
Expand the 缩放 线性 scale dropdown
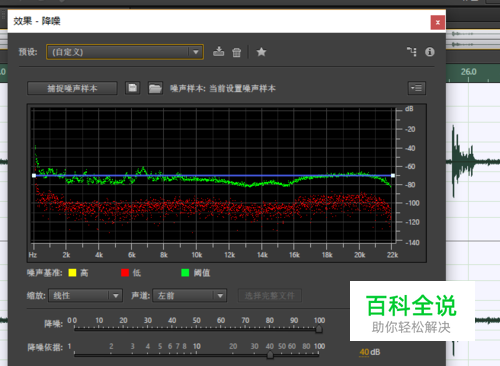[86, 296]
